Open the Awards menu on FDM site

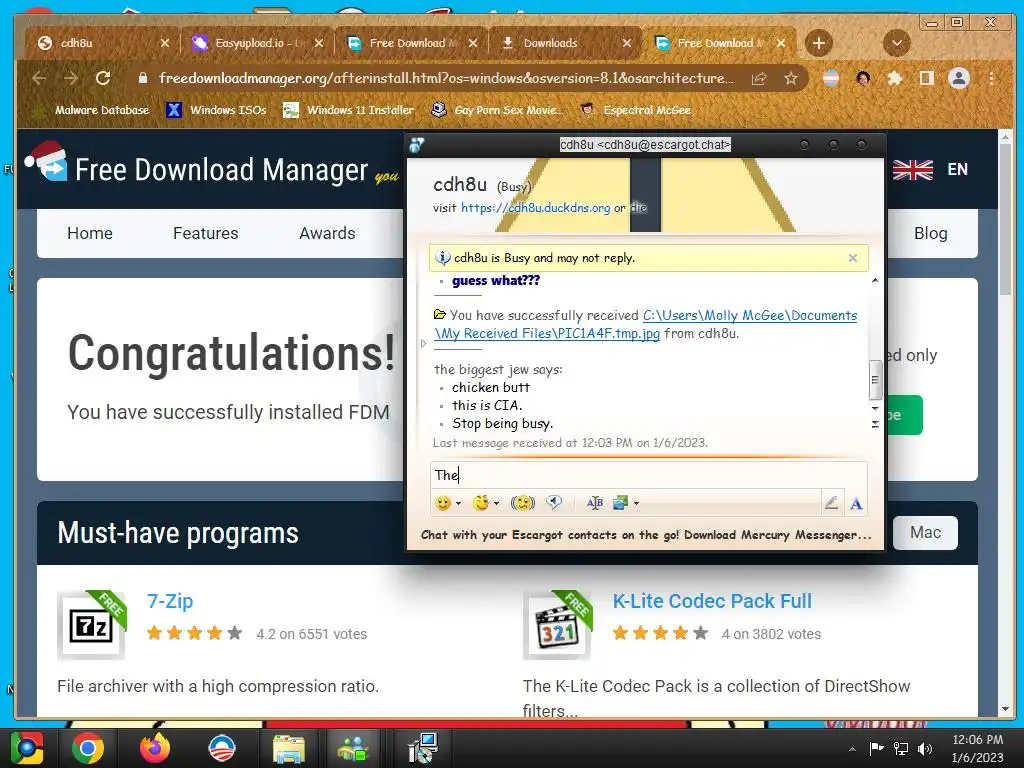327,233
